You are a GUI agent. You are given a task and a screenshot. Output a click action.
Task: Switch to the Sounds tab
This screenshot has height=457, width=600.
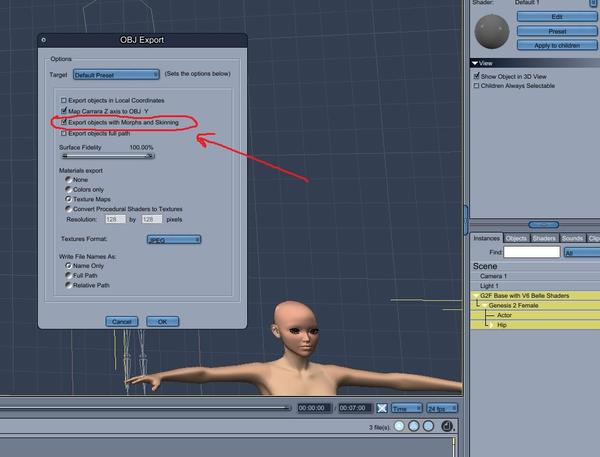coord(572,238)
